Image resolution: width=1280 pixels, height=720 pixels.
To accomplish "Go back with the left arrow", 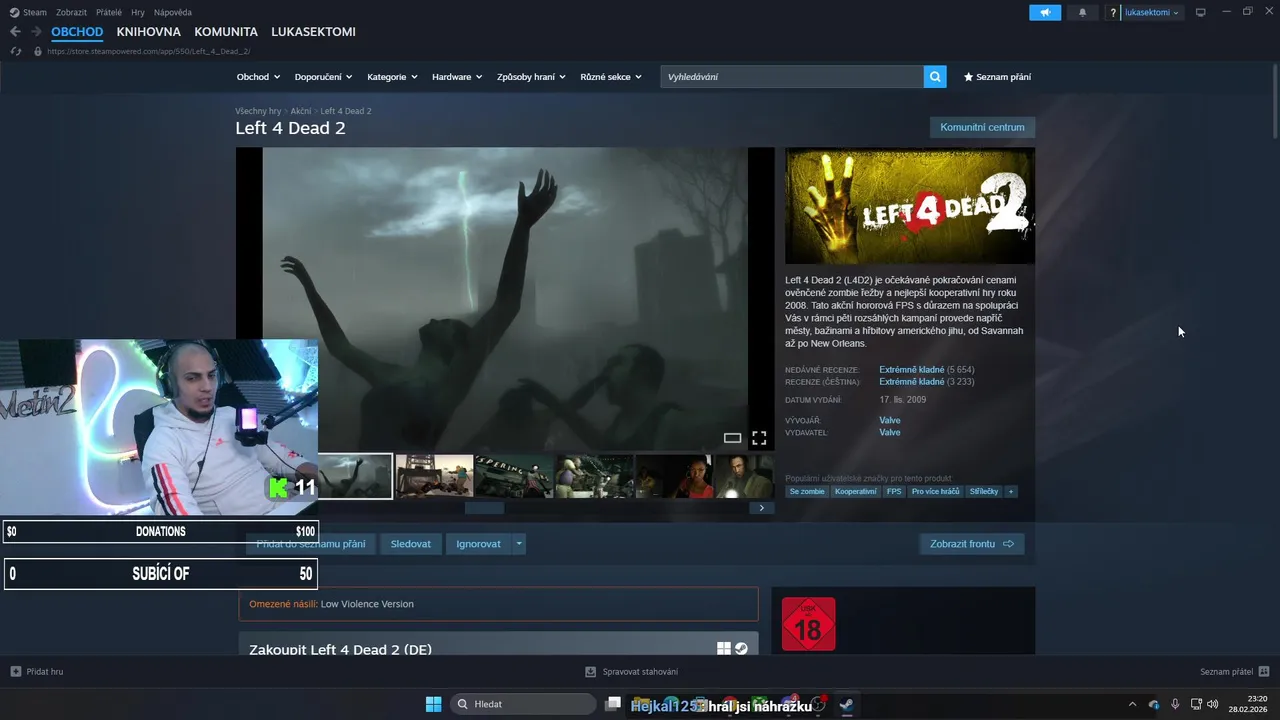I will pyautogui.click(x=15, y=32).
